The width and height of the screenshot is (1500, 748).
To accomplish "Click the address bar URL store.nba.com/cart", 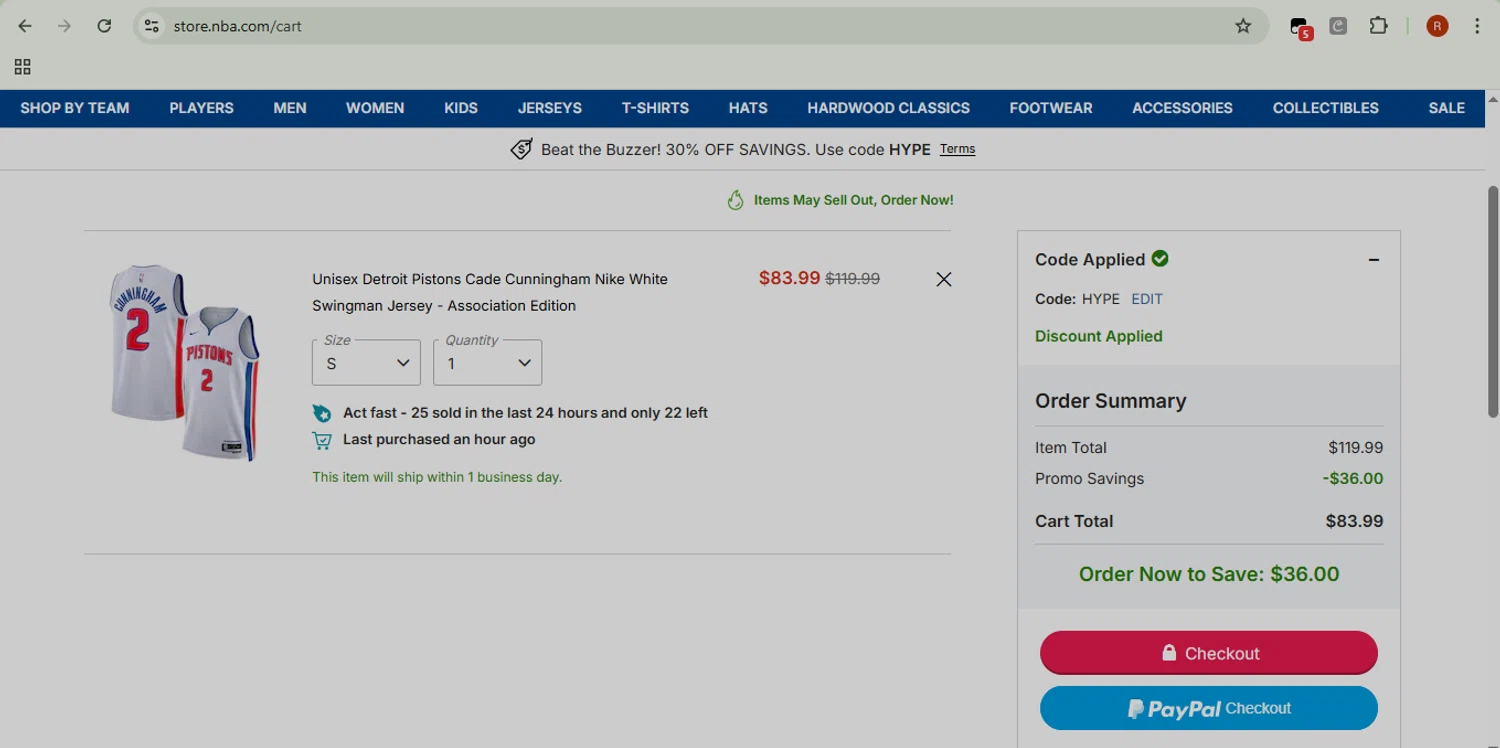I will point(237,26).
